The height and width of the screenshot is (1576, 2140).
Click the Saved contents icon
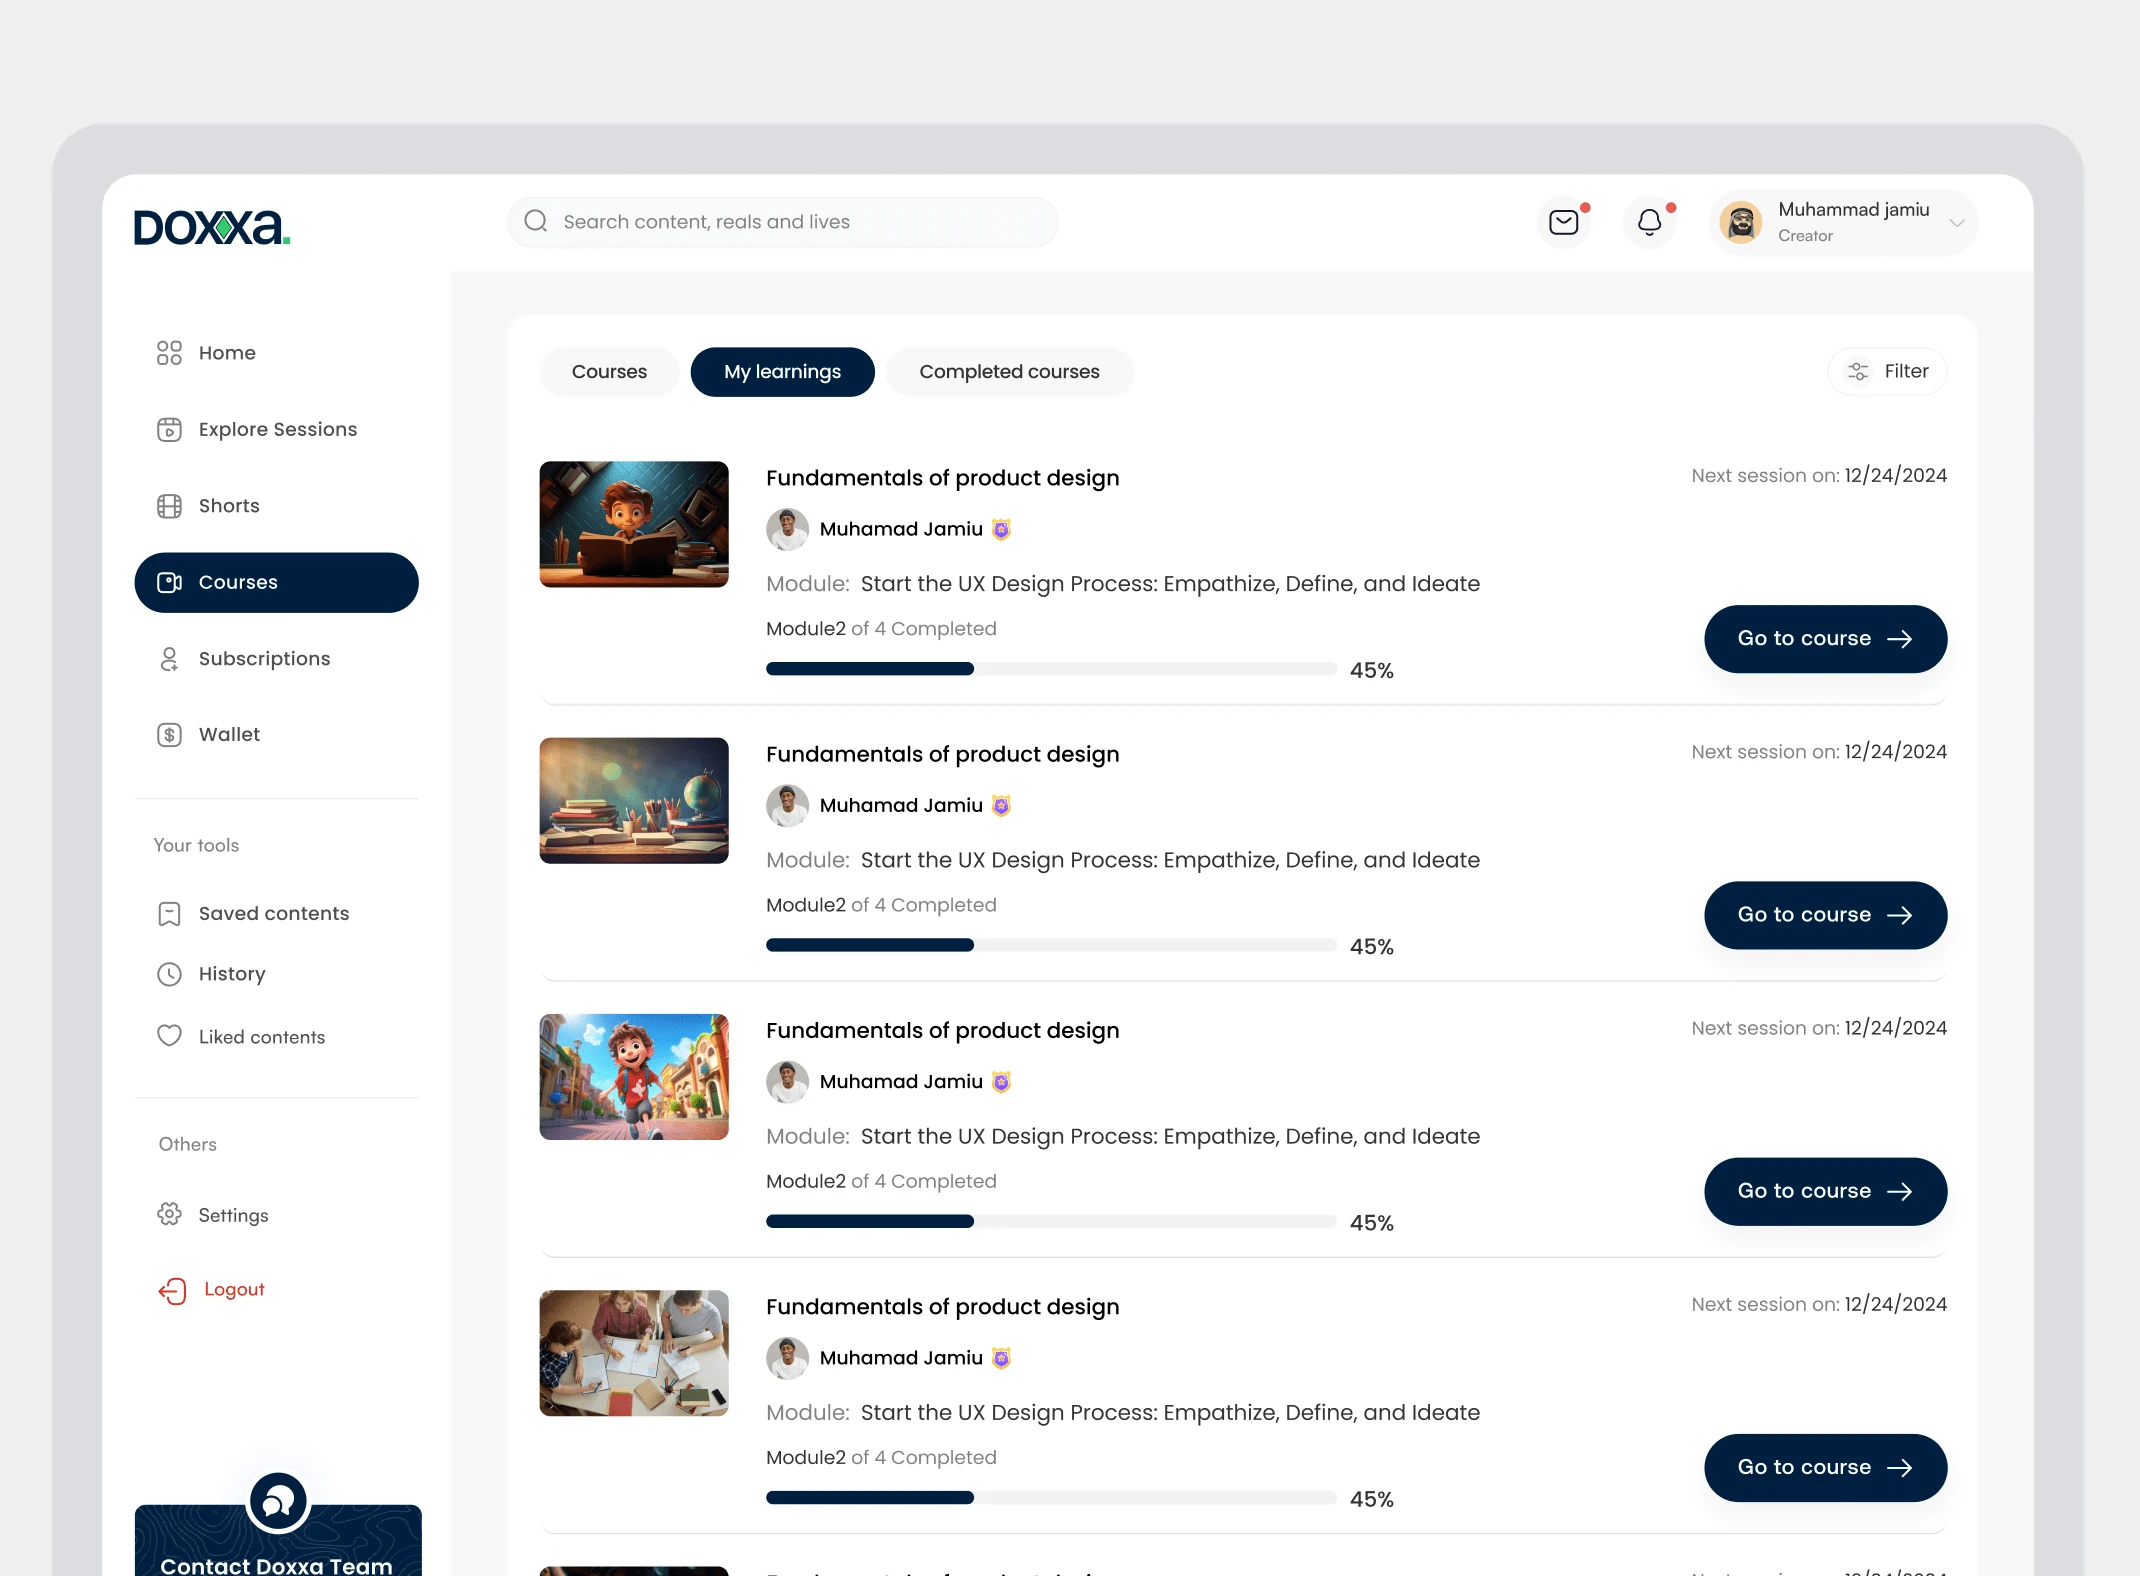point(169,912)
